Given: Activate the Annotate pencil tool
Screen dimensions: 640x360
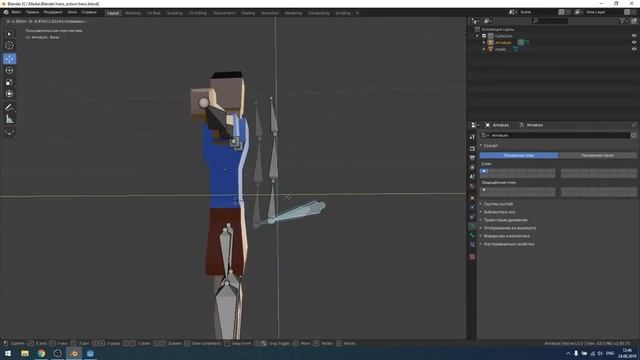Looking at the screenshot, I should click(x=9, y=107).
